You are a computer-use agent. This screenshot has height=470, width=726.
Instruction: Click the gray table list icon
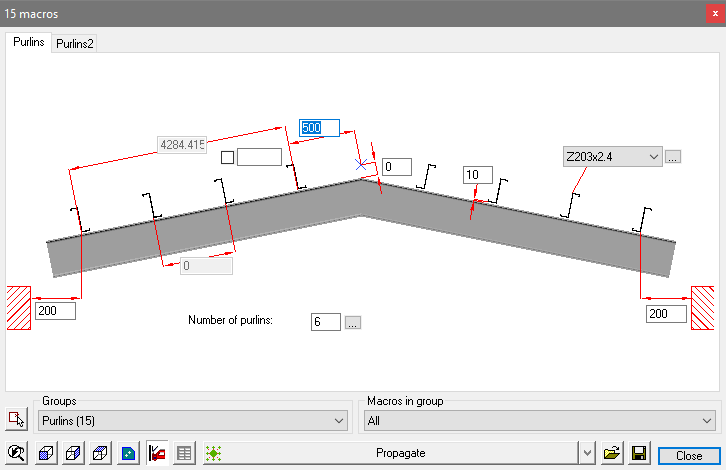click(184, 454)
